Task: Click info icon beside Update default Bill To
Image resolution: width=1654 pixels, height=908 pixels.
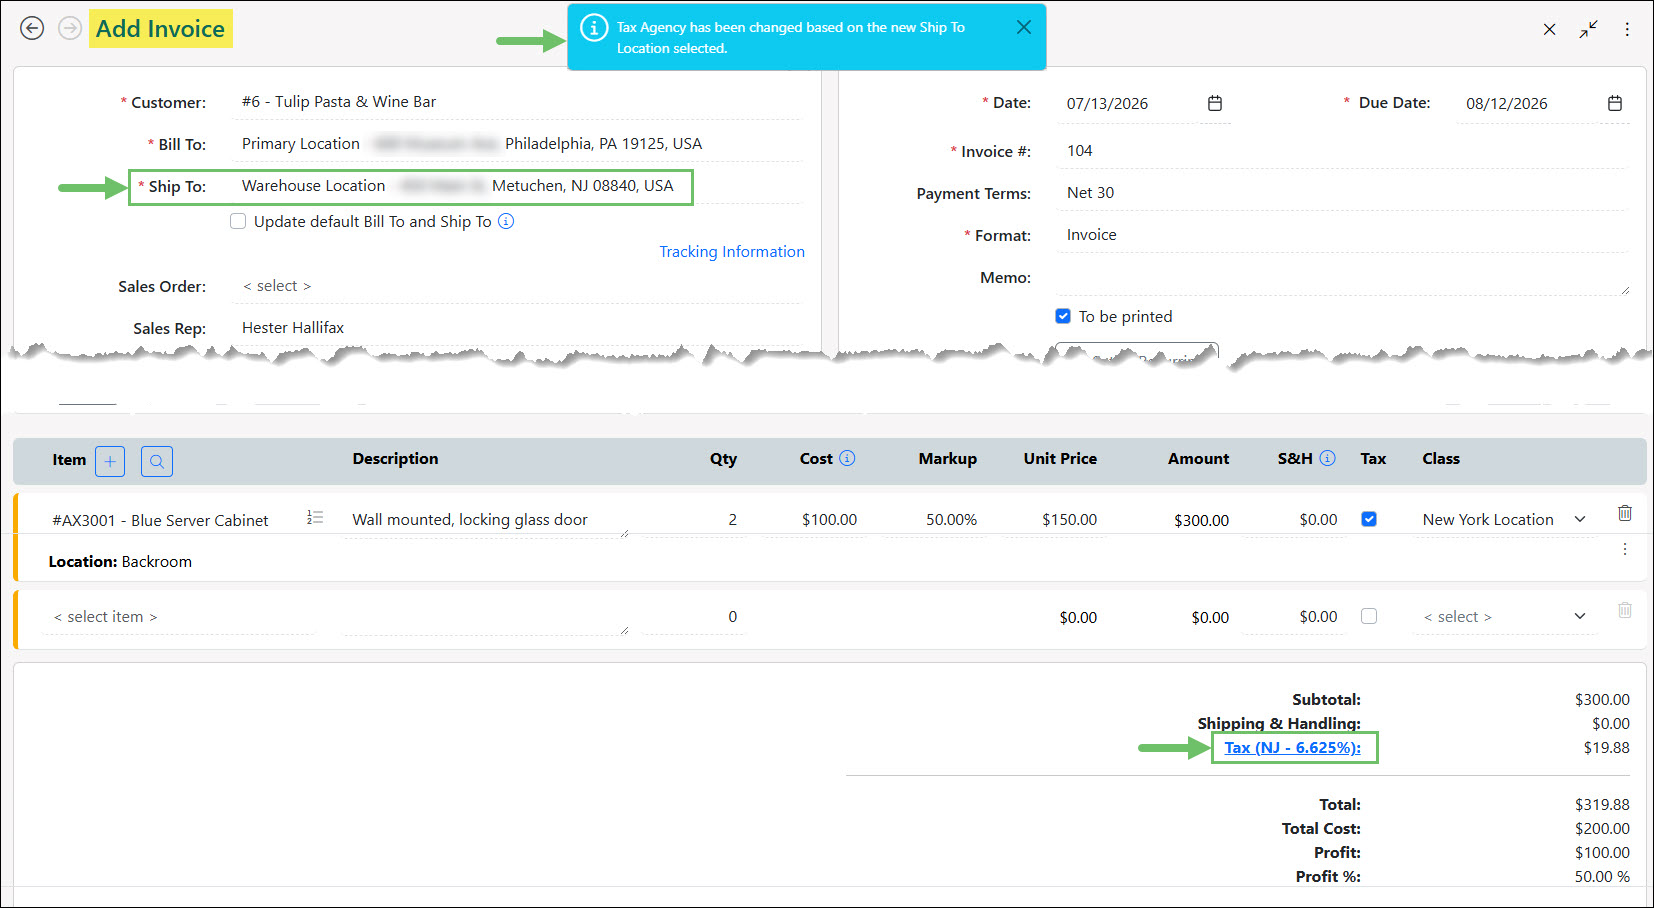Action: pyautogui.click(x=506, y=221)
